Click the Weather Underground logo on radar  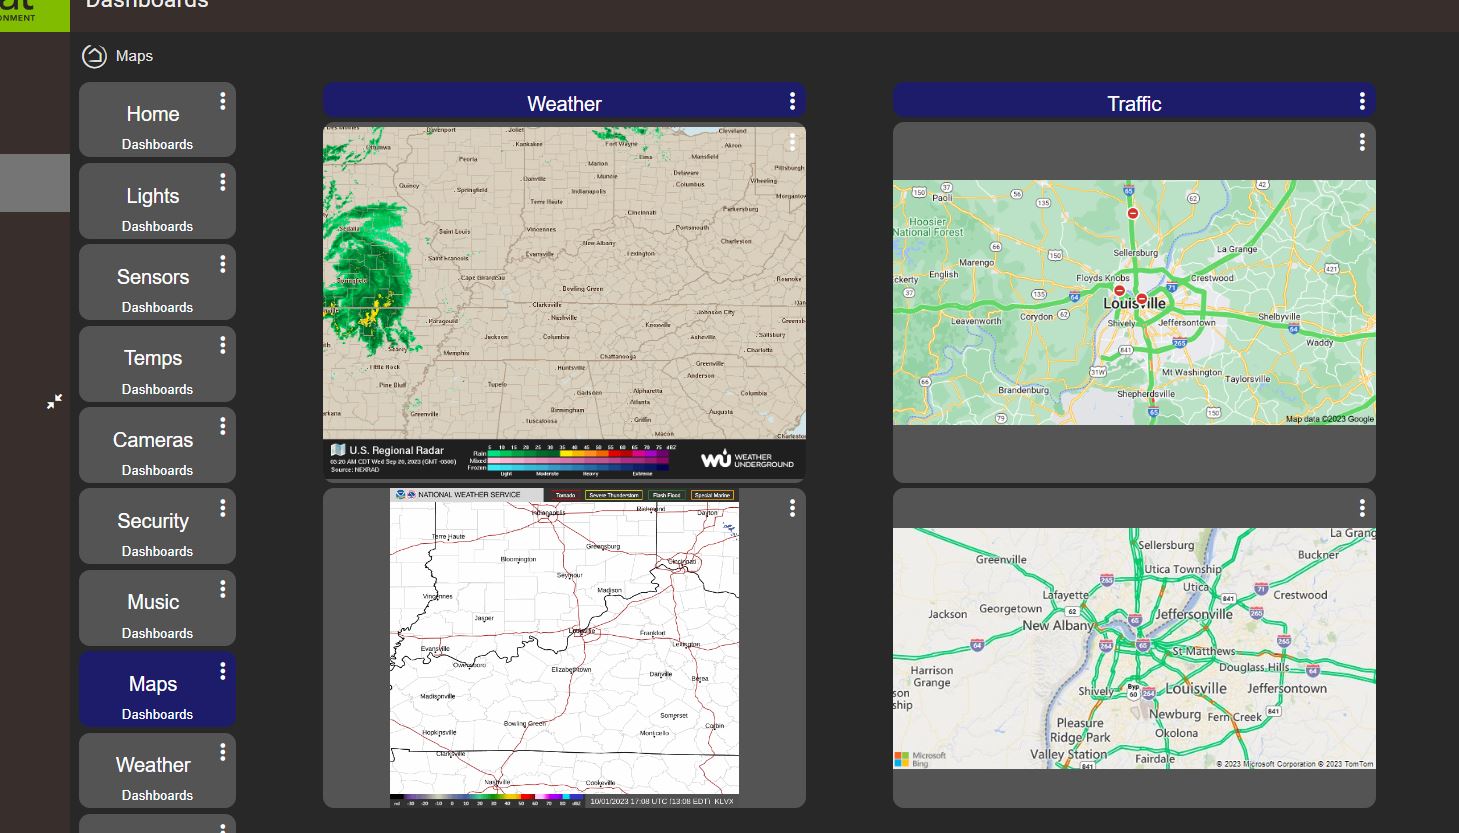747,459
